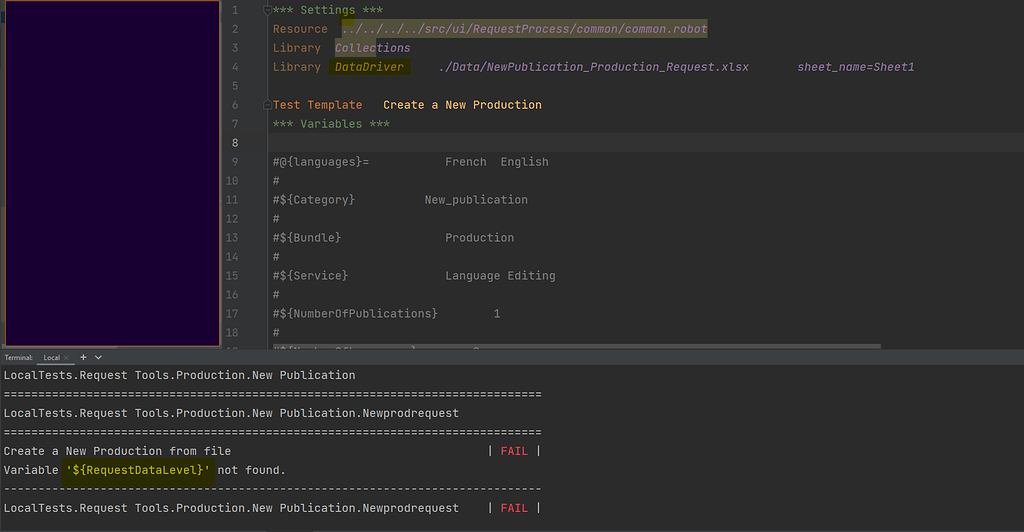Click the commented ${NumberOfPublications} line
The width and height of the screenshot is (1024, 532).
click(x=356, y=314)
